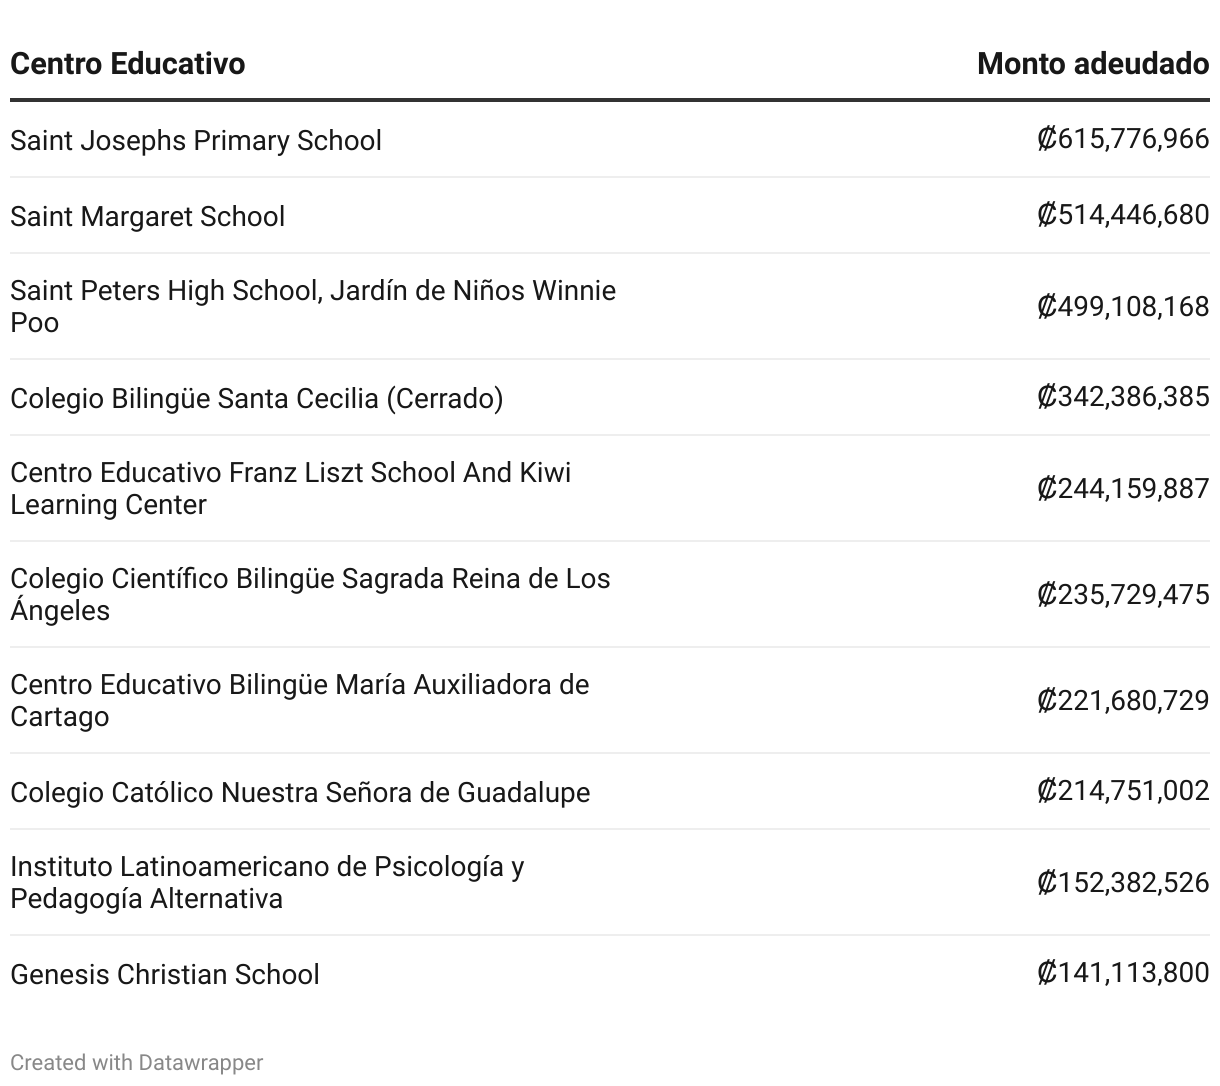Viewport: 1220px width, 1086px height.
Task: Select the ₡244,159,887 amount cell
Action: pos(1122,487)
